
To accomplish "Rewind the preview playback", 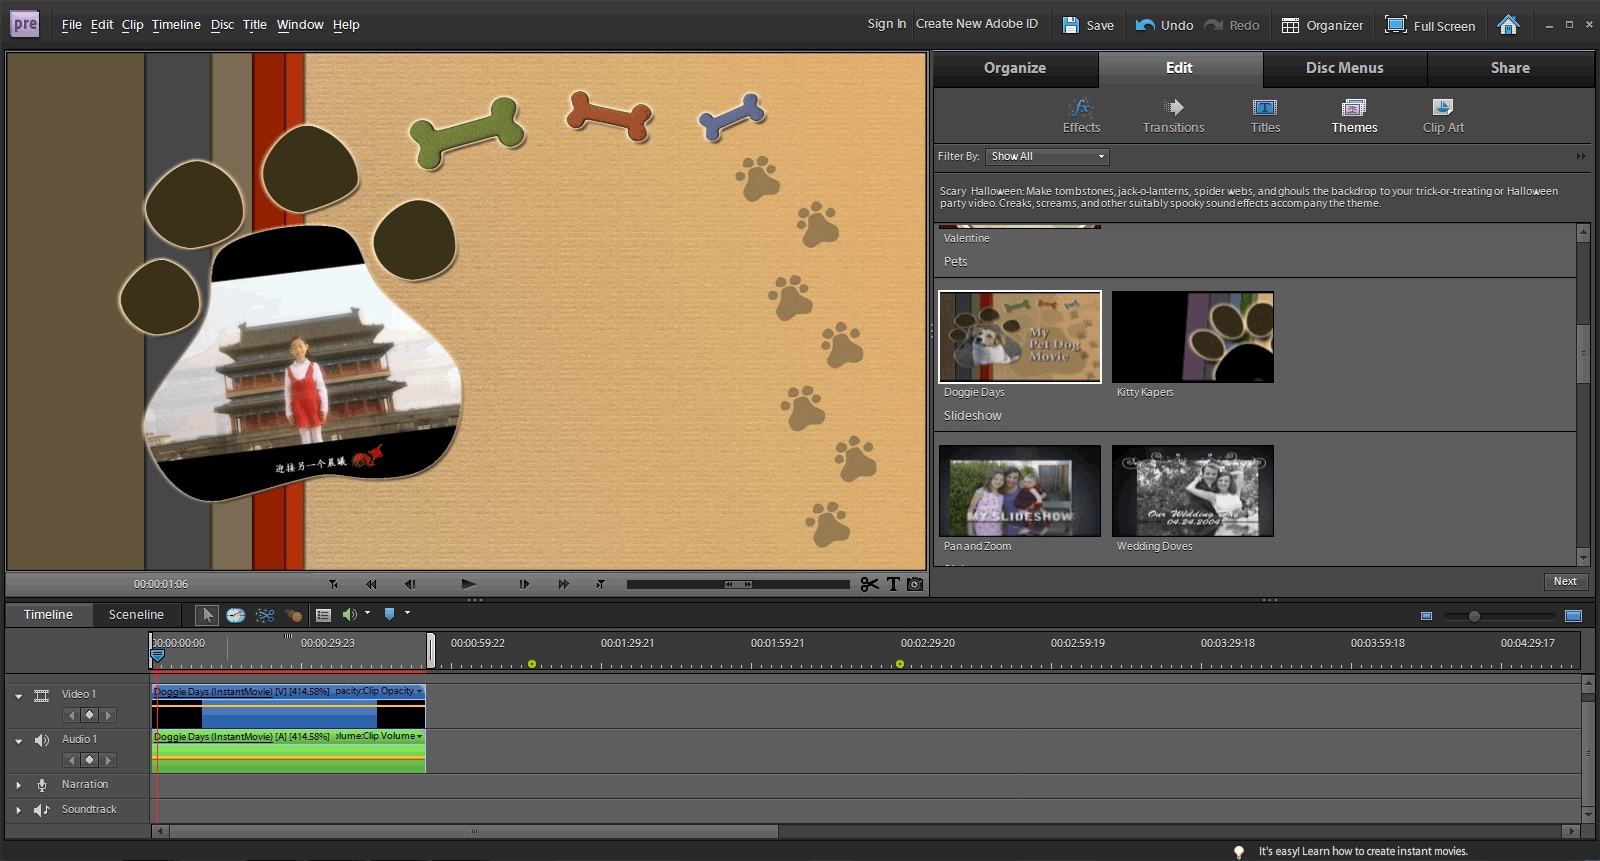I will coord(371,584).
